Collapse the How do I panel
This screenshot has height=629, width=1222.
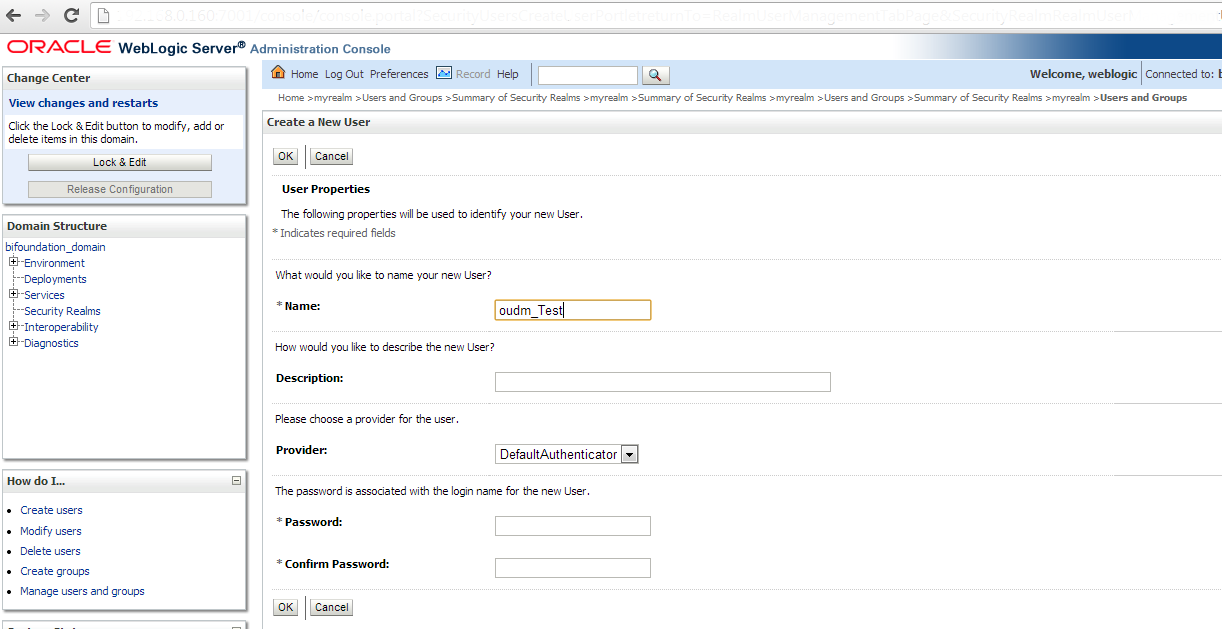coord(236,481)
